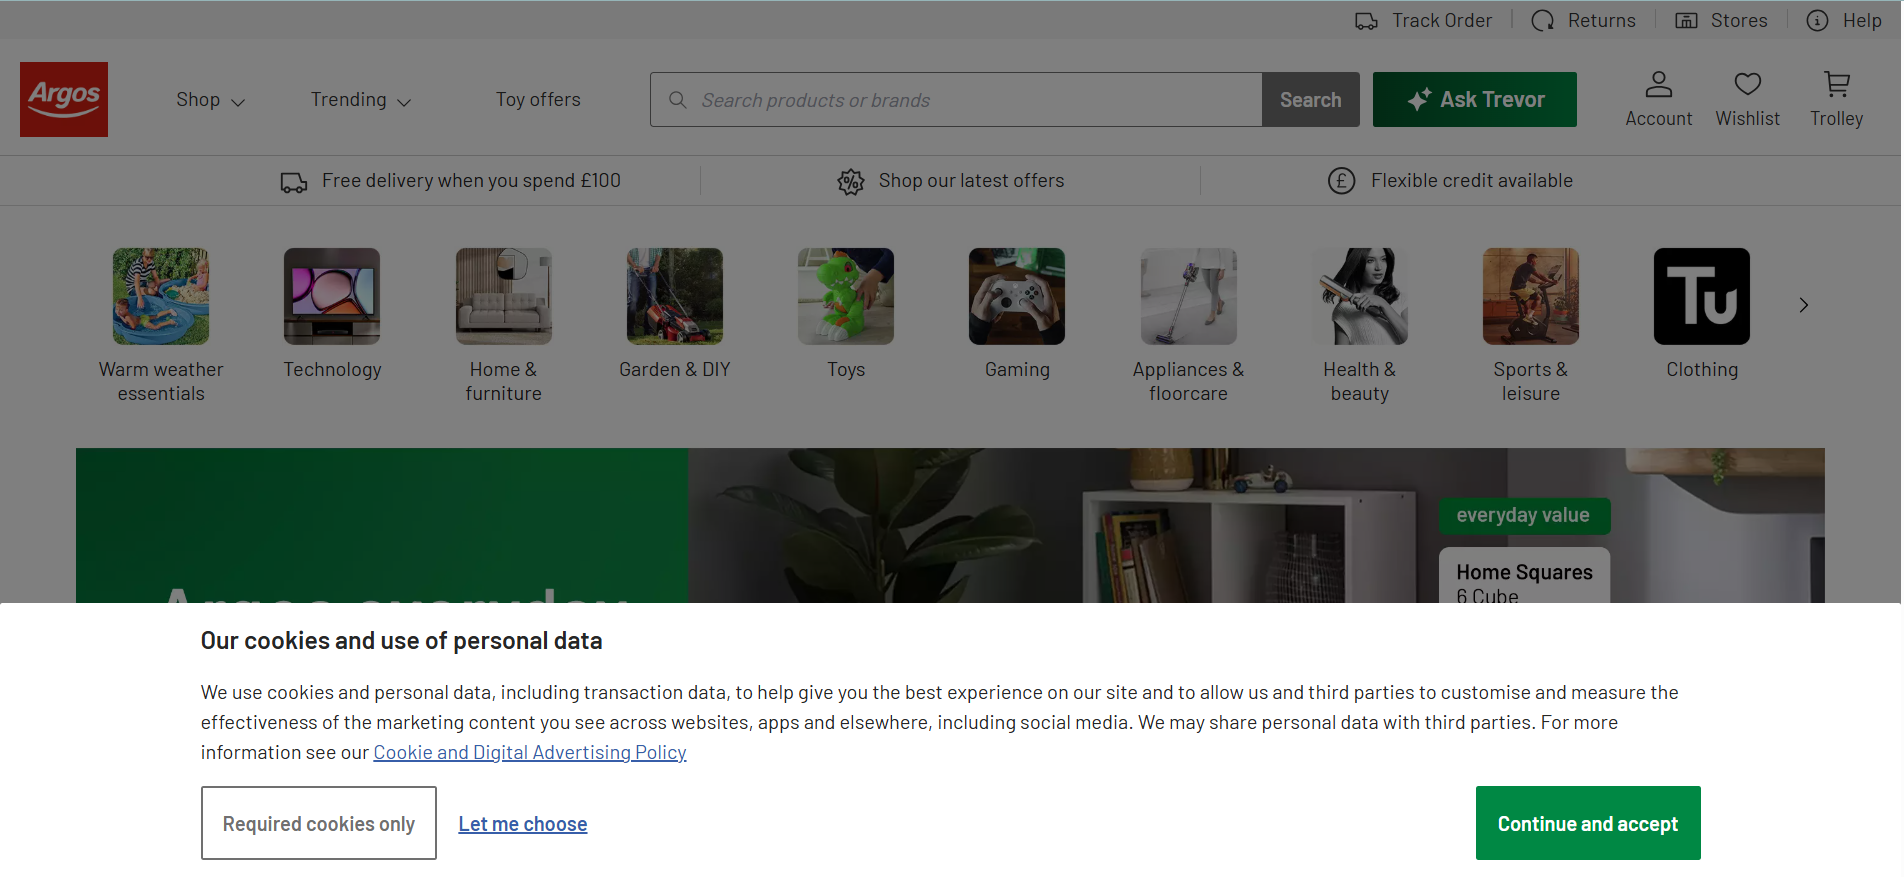Click the free delivery van icon
Viewport: 1904px width, 877px height.
point(294,182)
